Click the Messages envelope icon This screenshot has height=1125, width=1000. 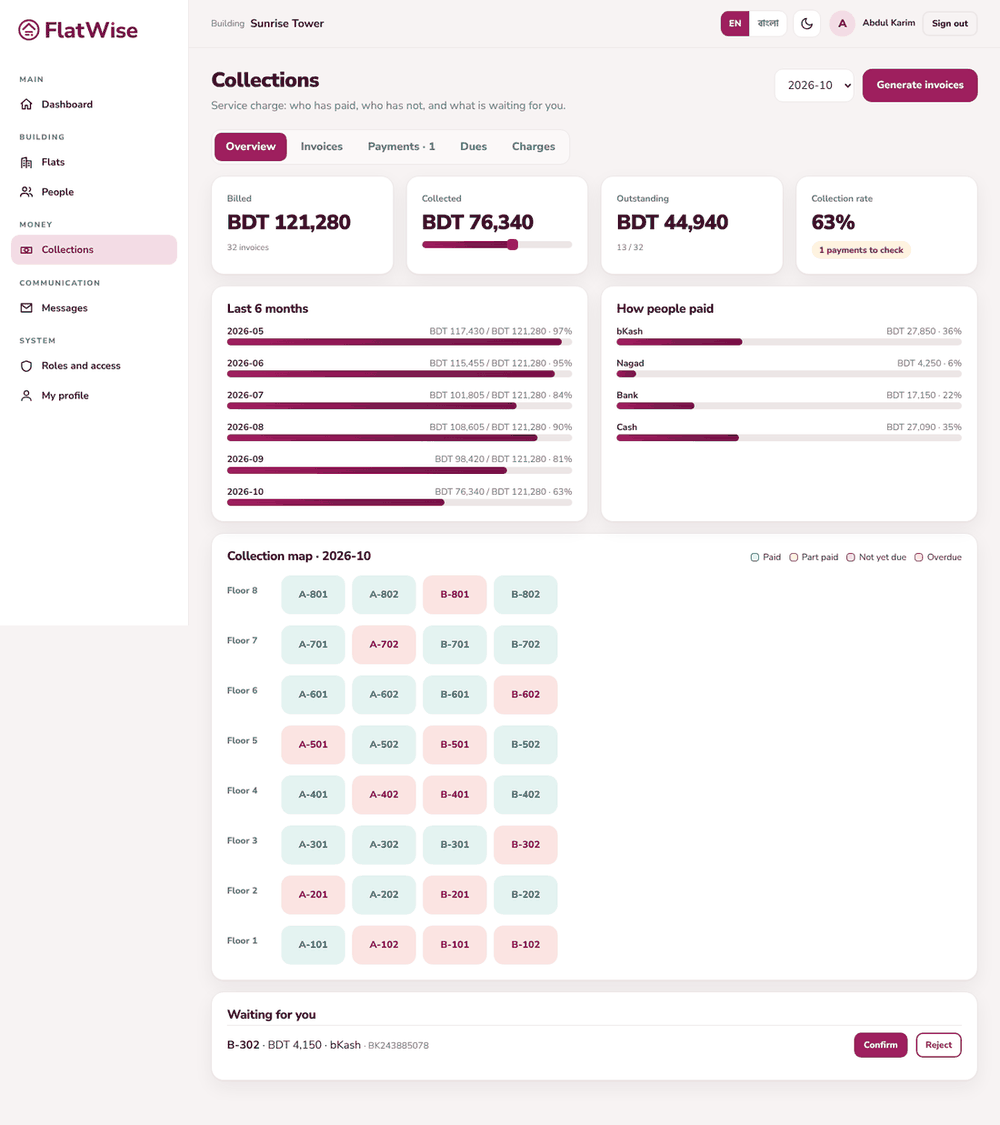27,308
